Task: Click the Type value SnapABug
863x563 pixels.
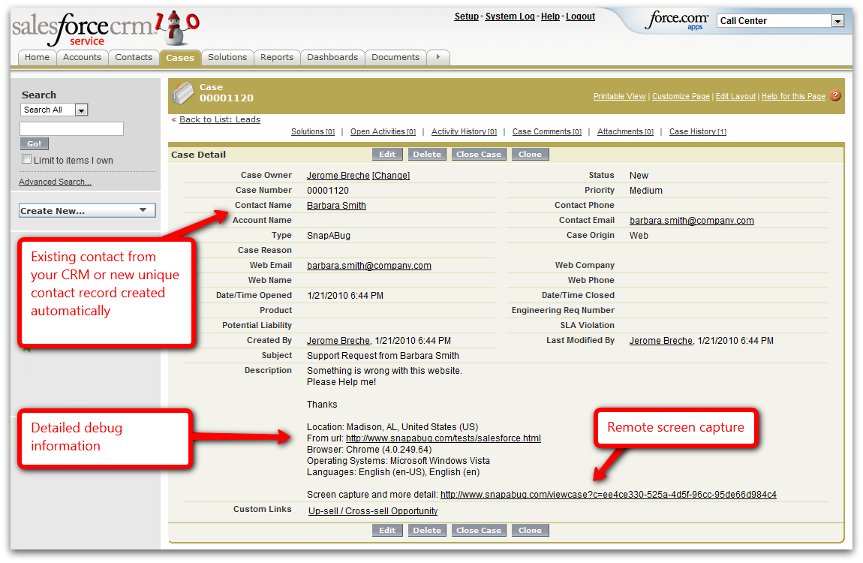Action: pyautogui.click(x=329, y=236)
